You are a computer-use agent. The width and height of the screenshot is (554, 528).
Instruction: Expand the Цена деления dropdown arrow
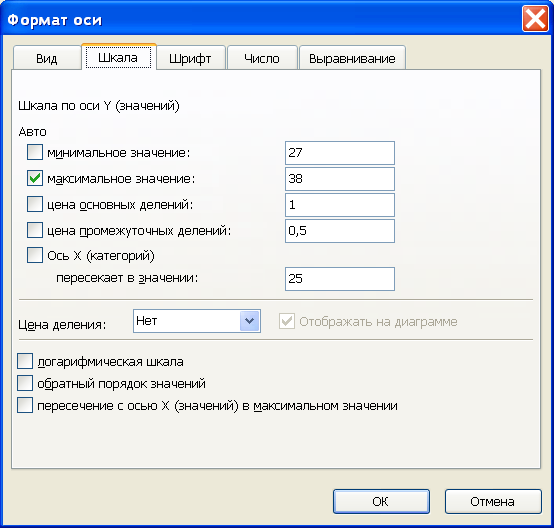(249, 321)
